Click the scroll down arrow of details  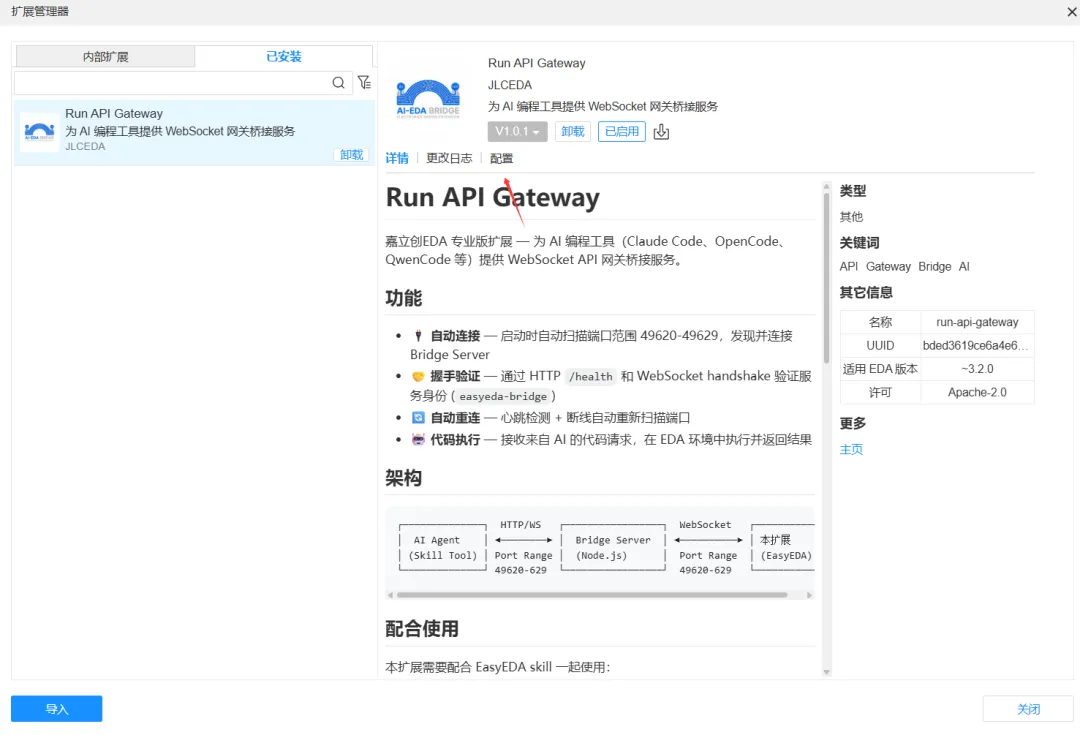(x=827, y=672)
